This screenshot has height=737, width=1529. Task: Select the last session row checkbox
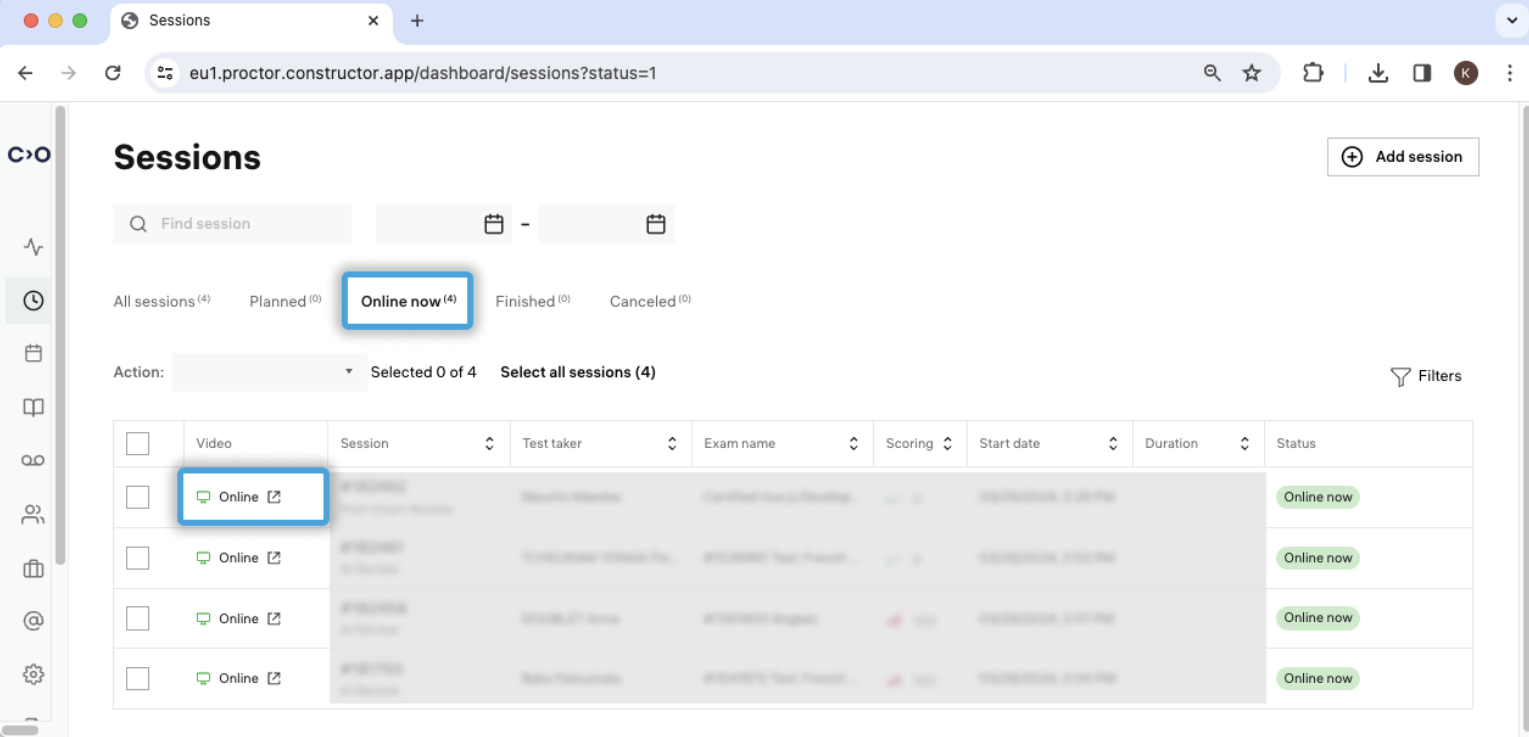[x=138, y=678]
